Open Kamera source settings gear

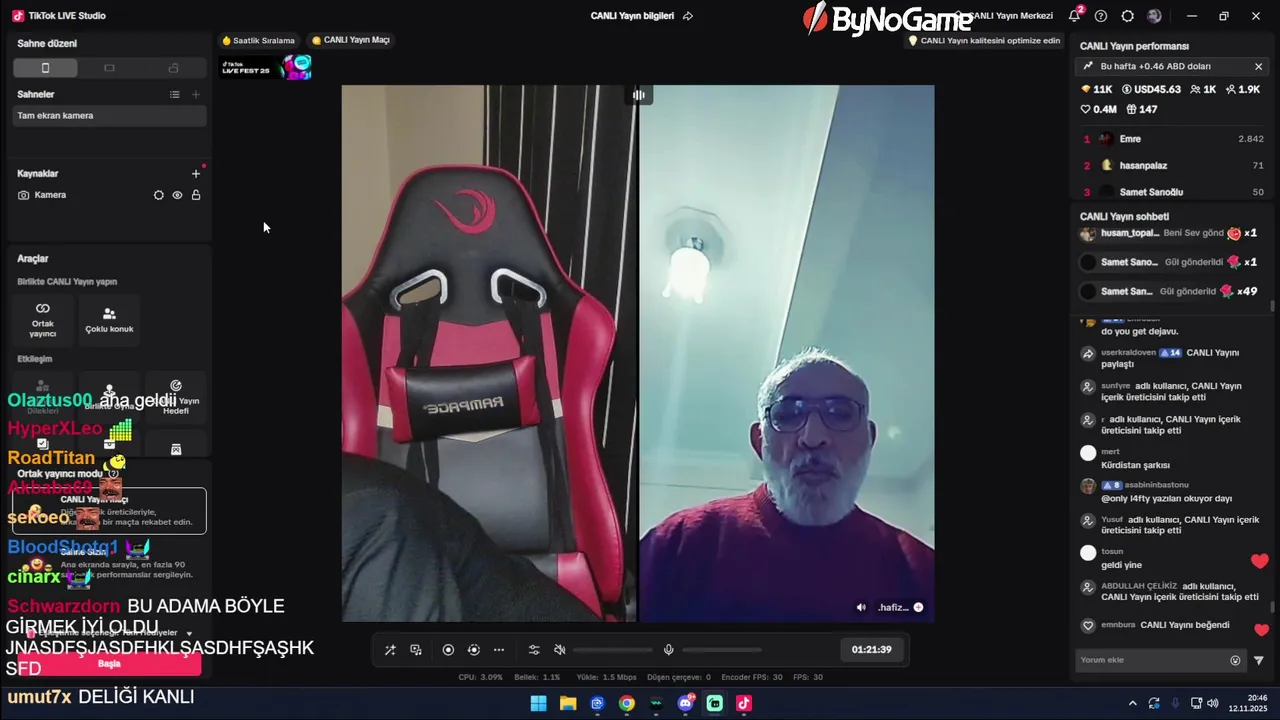pos(158,195)
